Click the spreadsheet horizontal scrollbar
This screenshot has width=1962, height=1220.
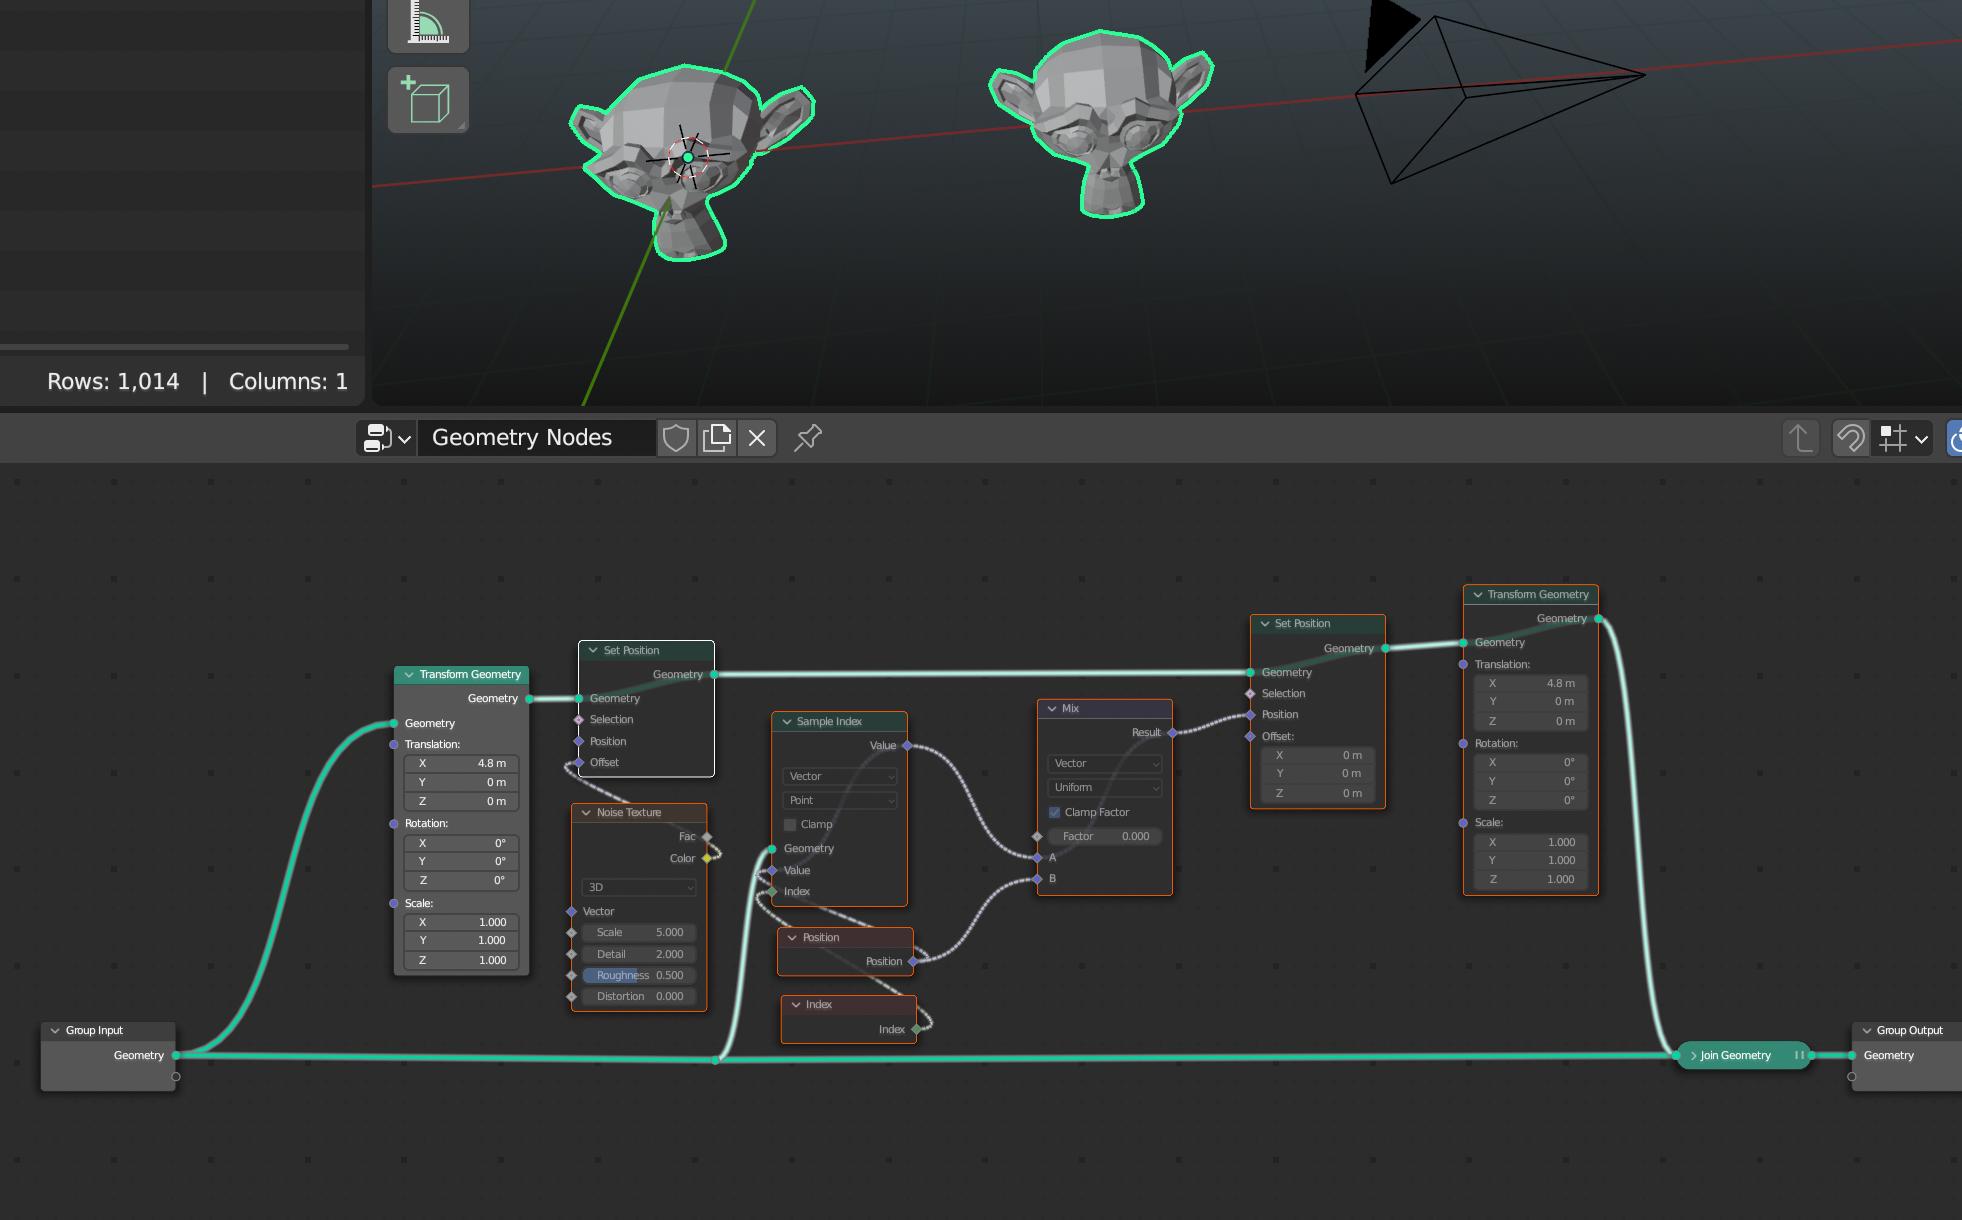175,348
